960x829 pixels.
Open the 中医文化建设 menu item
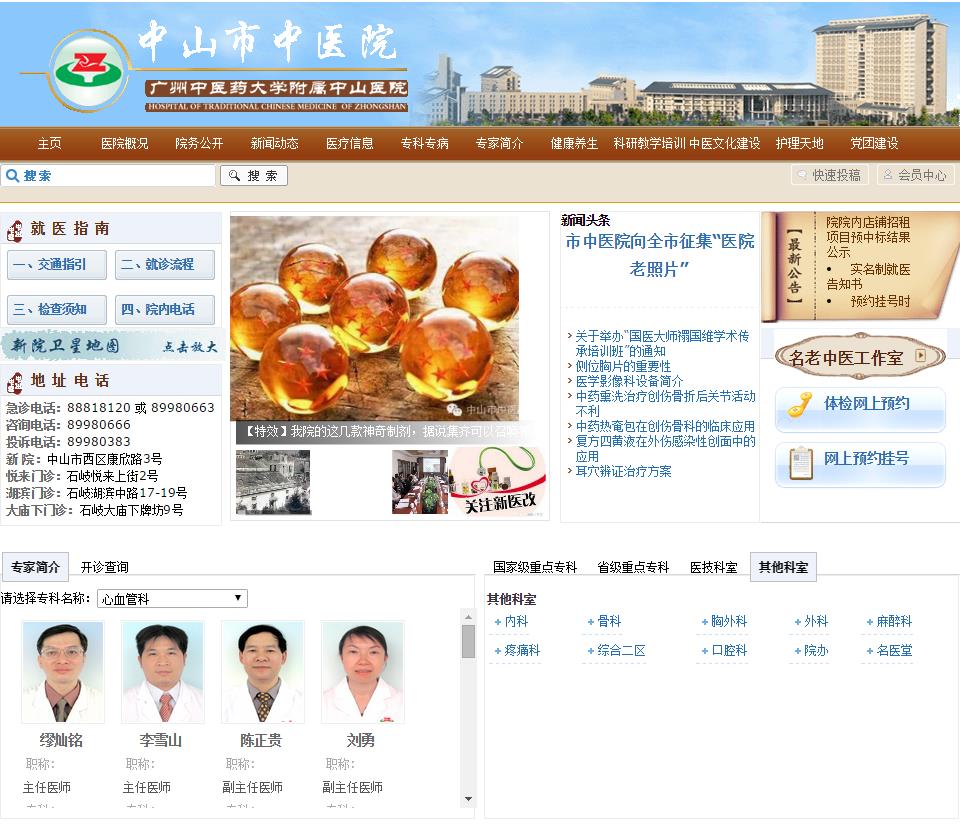pos(725,143)
